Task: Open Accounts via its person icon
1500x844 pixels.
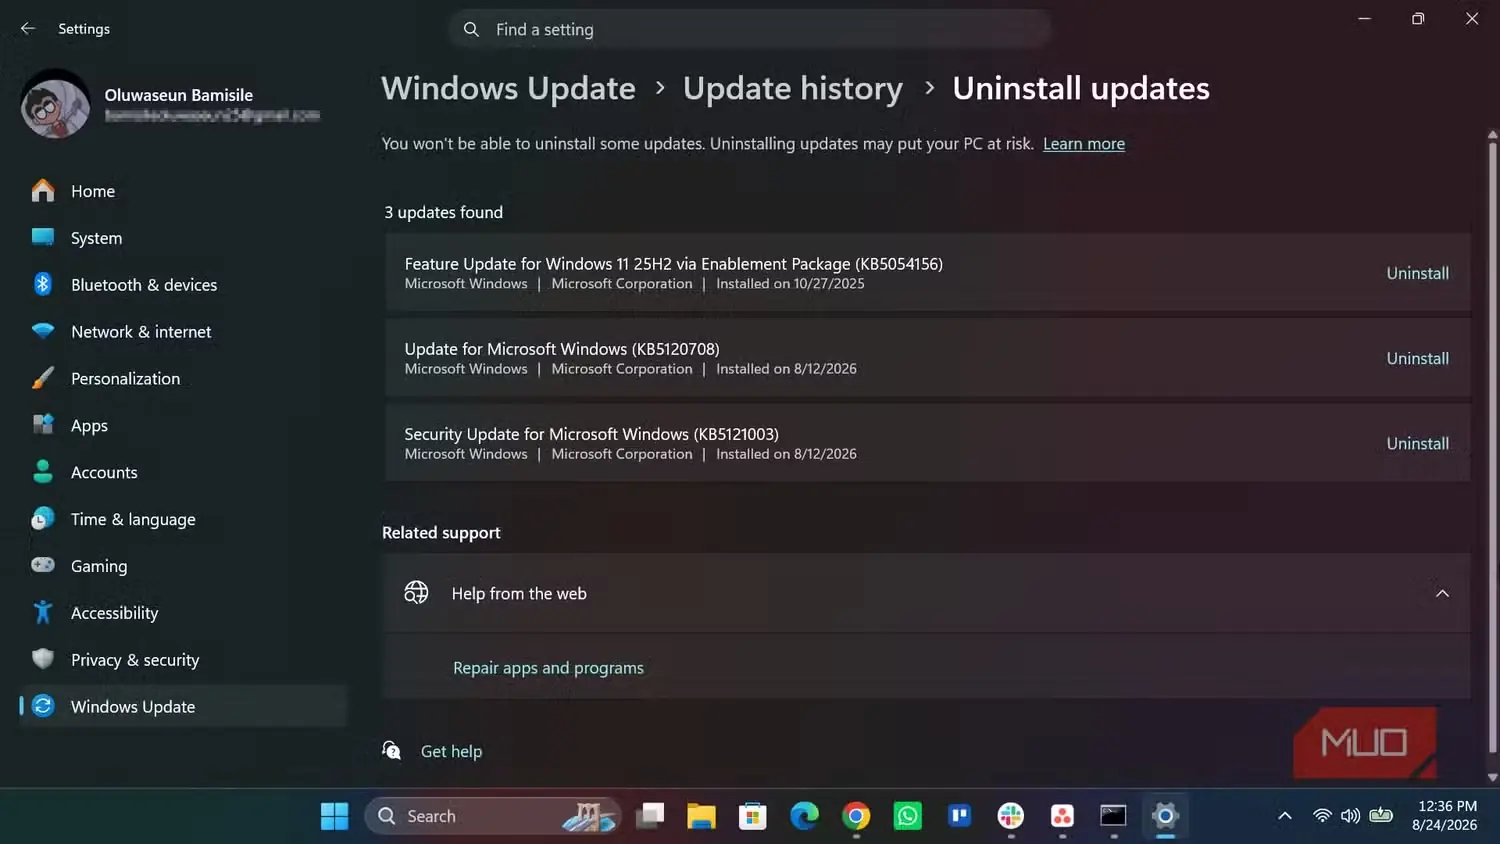Action: click(x=43, y=472)
